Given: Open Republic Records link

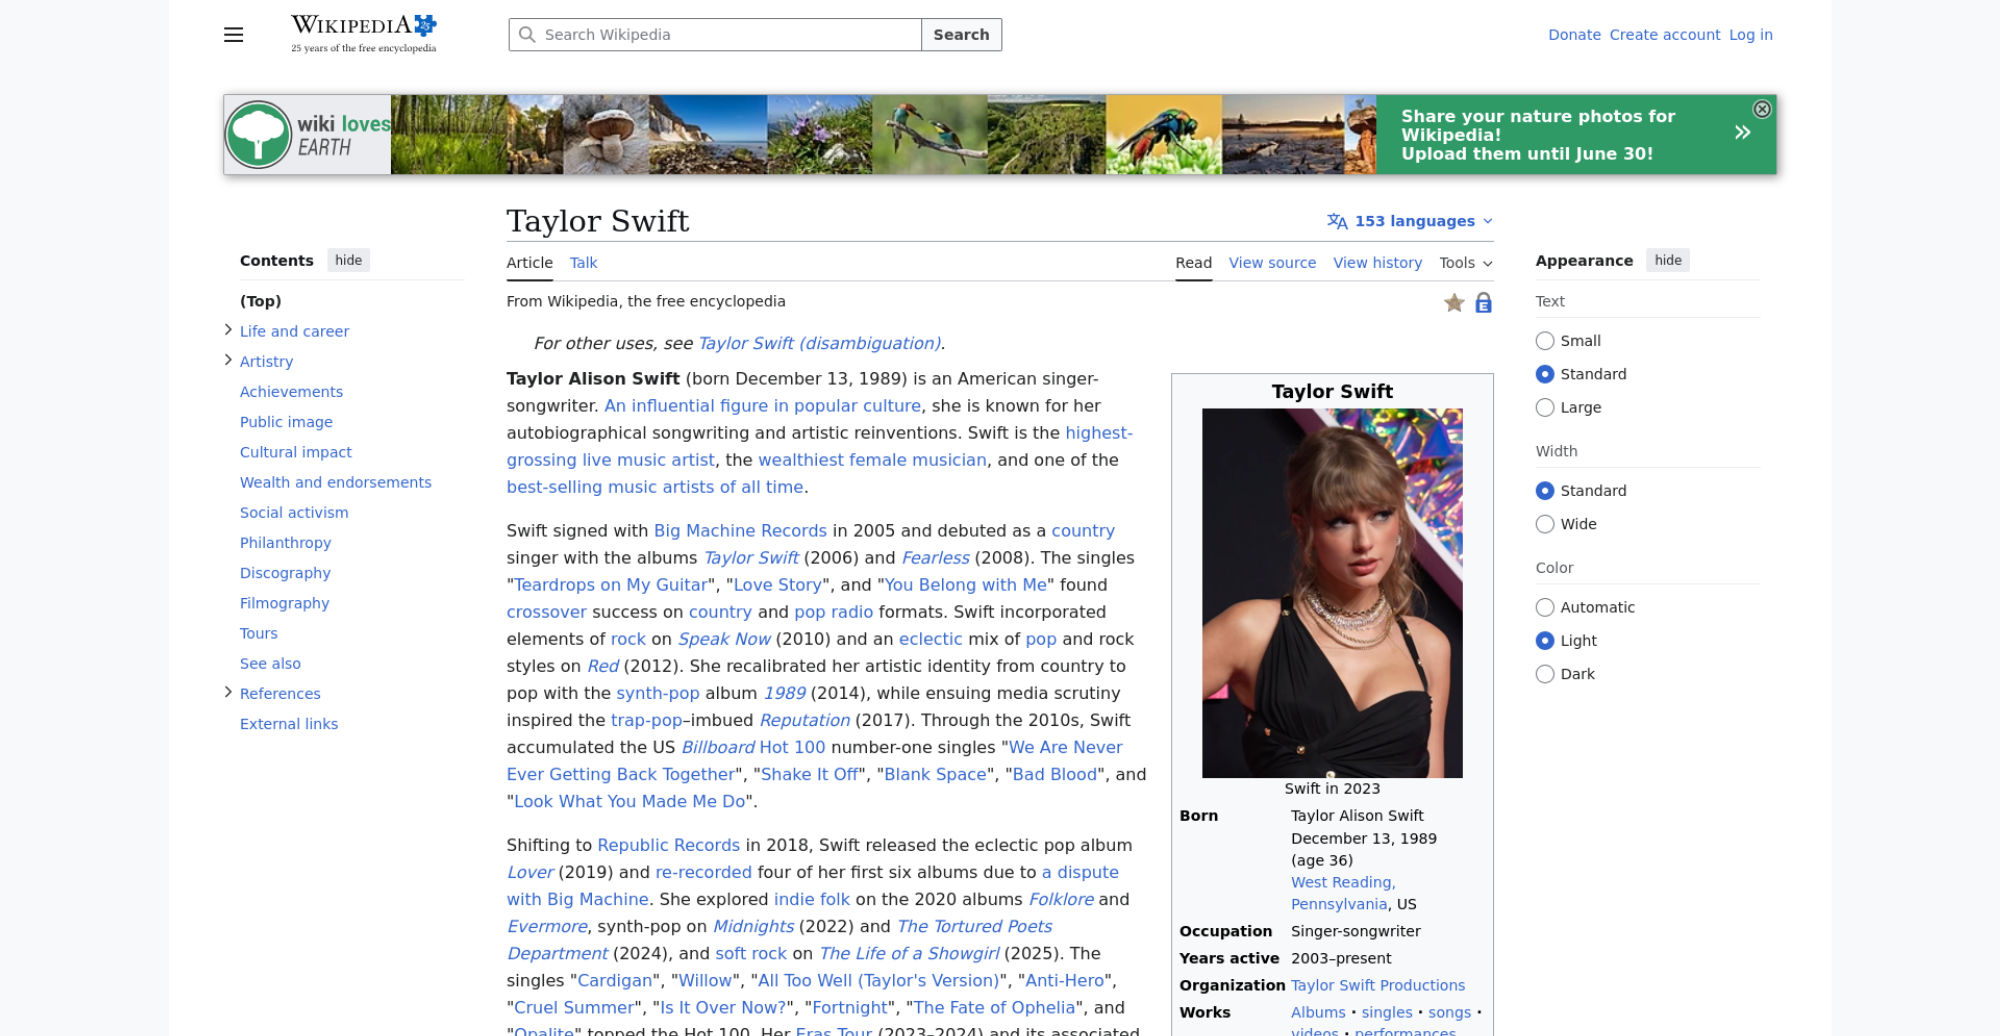Looking at the screenshot, I should click(x=668, y=845).
